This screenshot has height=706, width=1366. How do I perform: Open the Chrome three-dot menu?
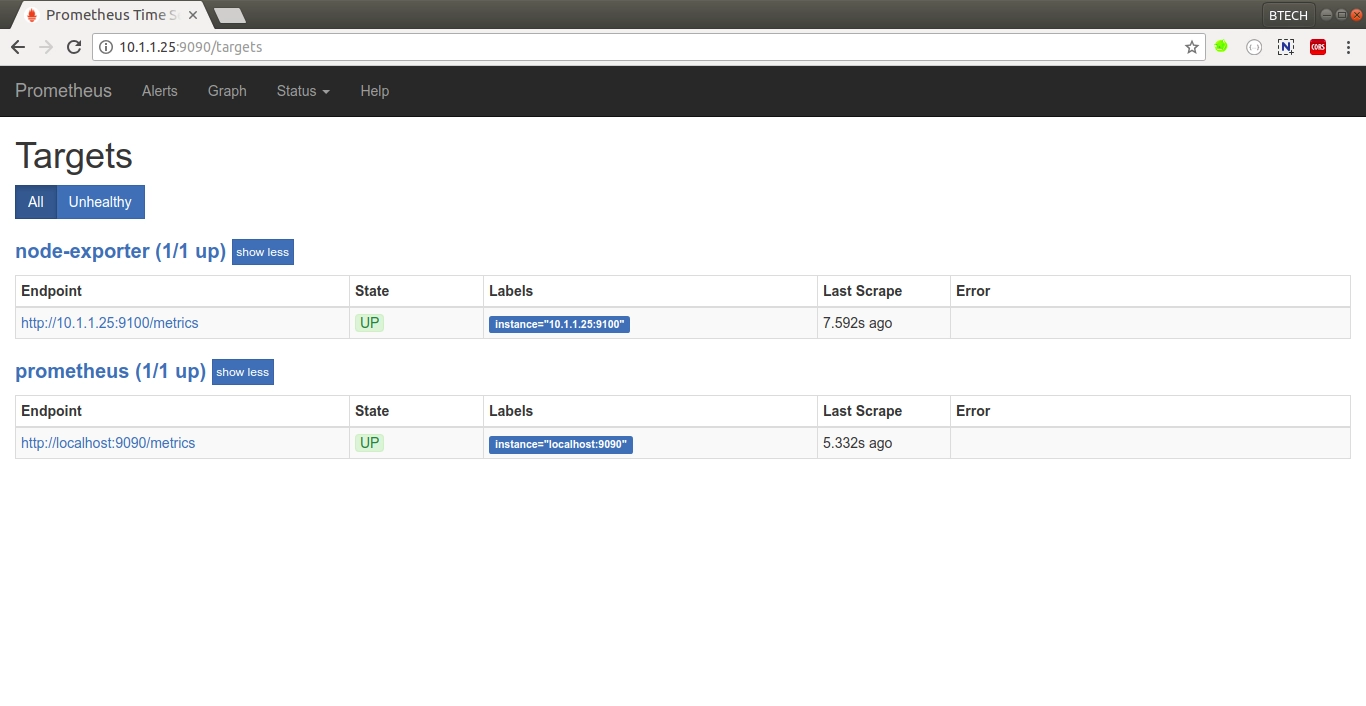[x=1349, y=47]
